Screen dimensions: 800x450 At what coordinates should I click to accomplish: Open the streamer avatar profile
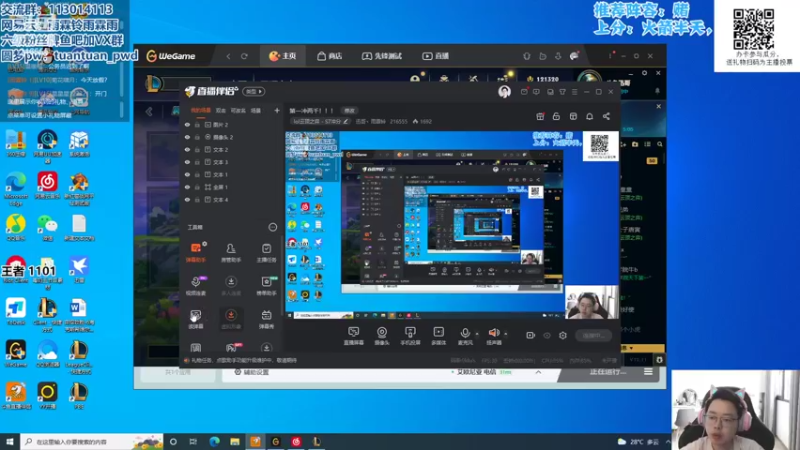tap(504, 92)
